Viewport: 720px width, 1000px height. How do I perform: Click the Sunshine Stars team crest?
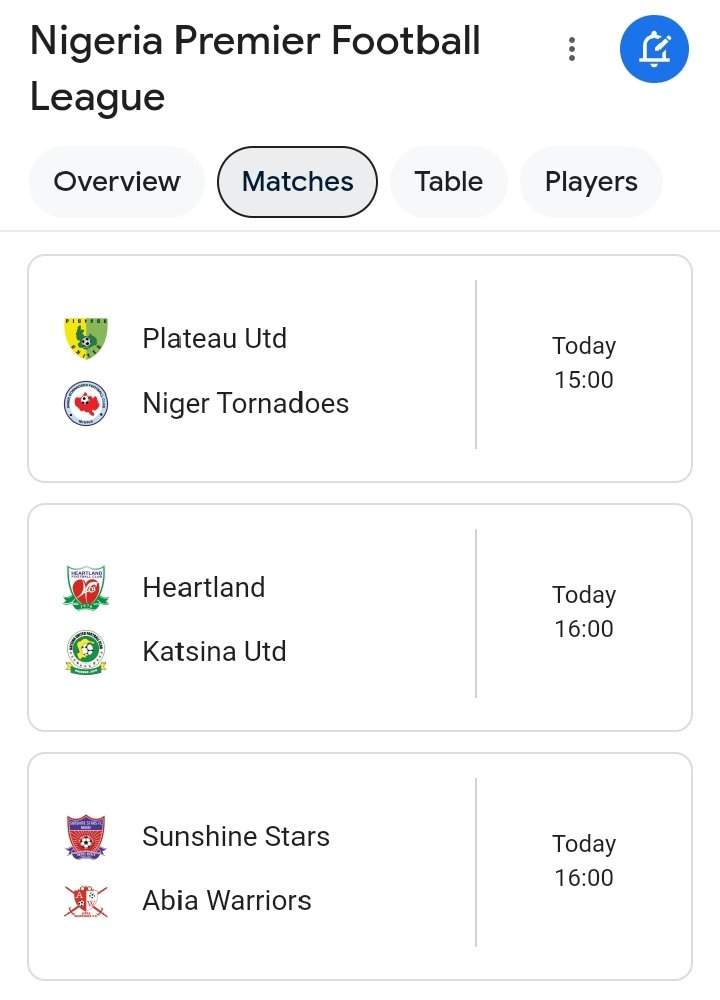click(85, 837)
